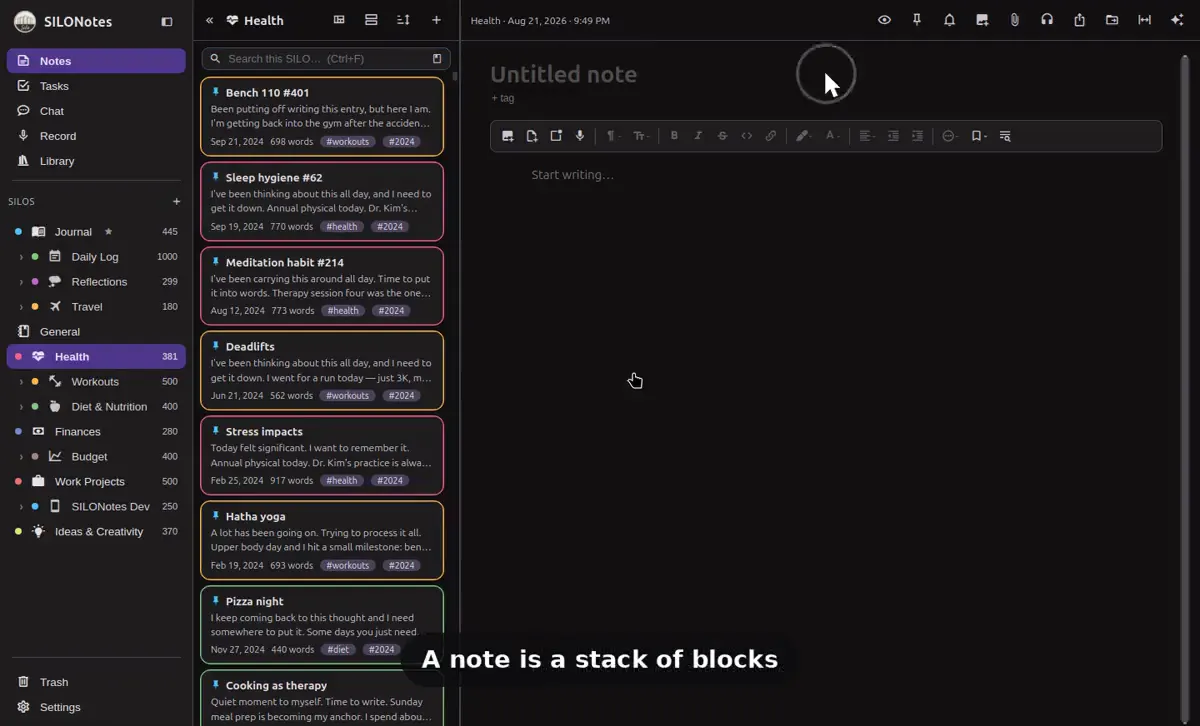The width and height of the screenshot is (1200, 726).
Task: Toggle bold formatting
Action: point(674,136)
